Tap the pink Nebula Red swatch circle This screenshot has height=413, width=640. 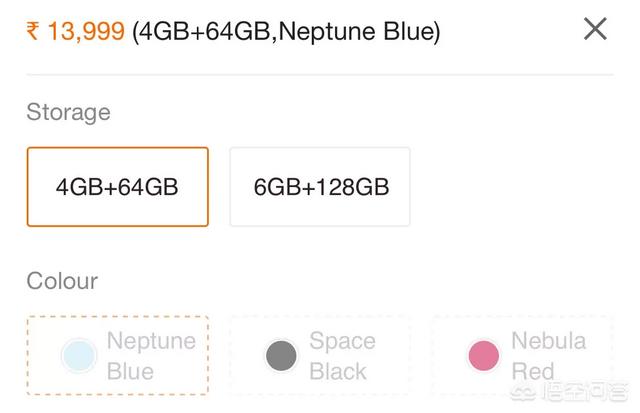(x=484, y=356)
